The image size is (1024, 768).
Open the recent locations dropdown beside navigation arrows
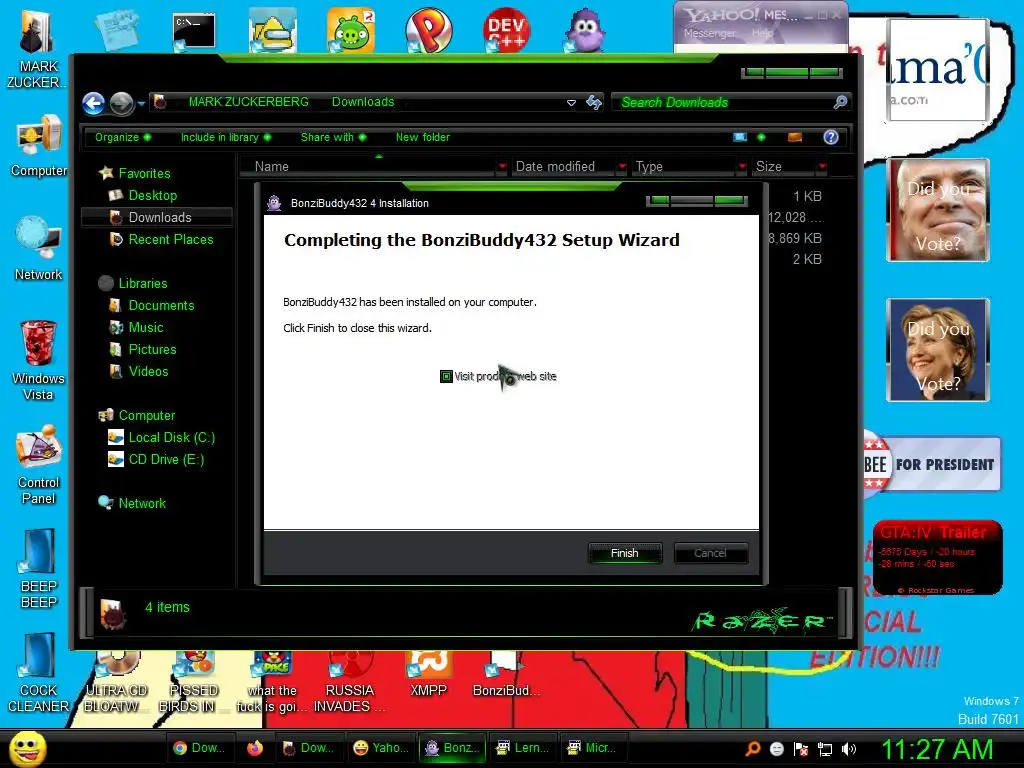141,103
